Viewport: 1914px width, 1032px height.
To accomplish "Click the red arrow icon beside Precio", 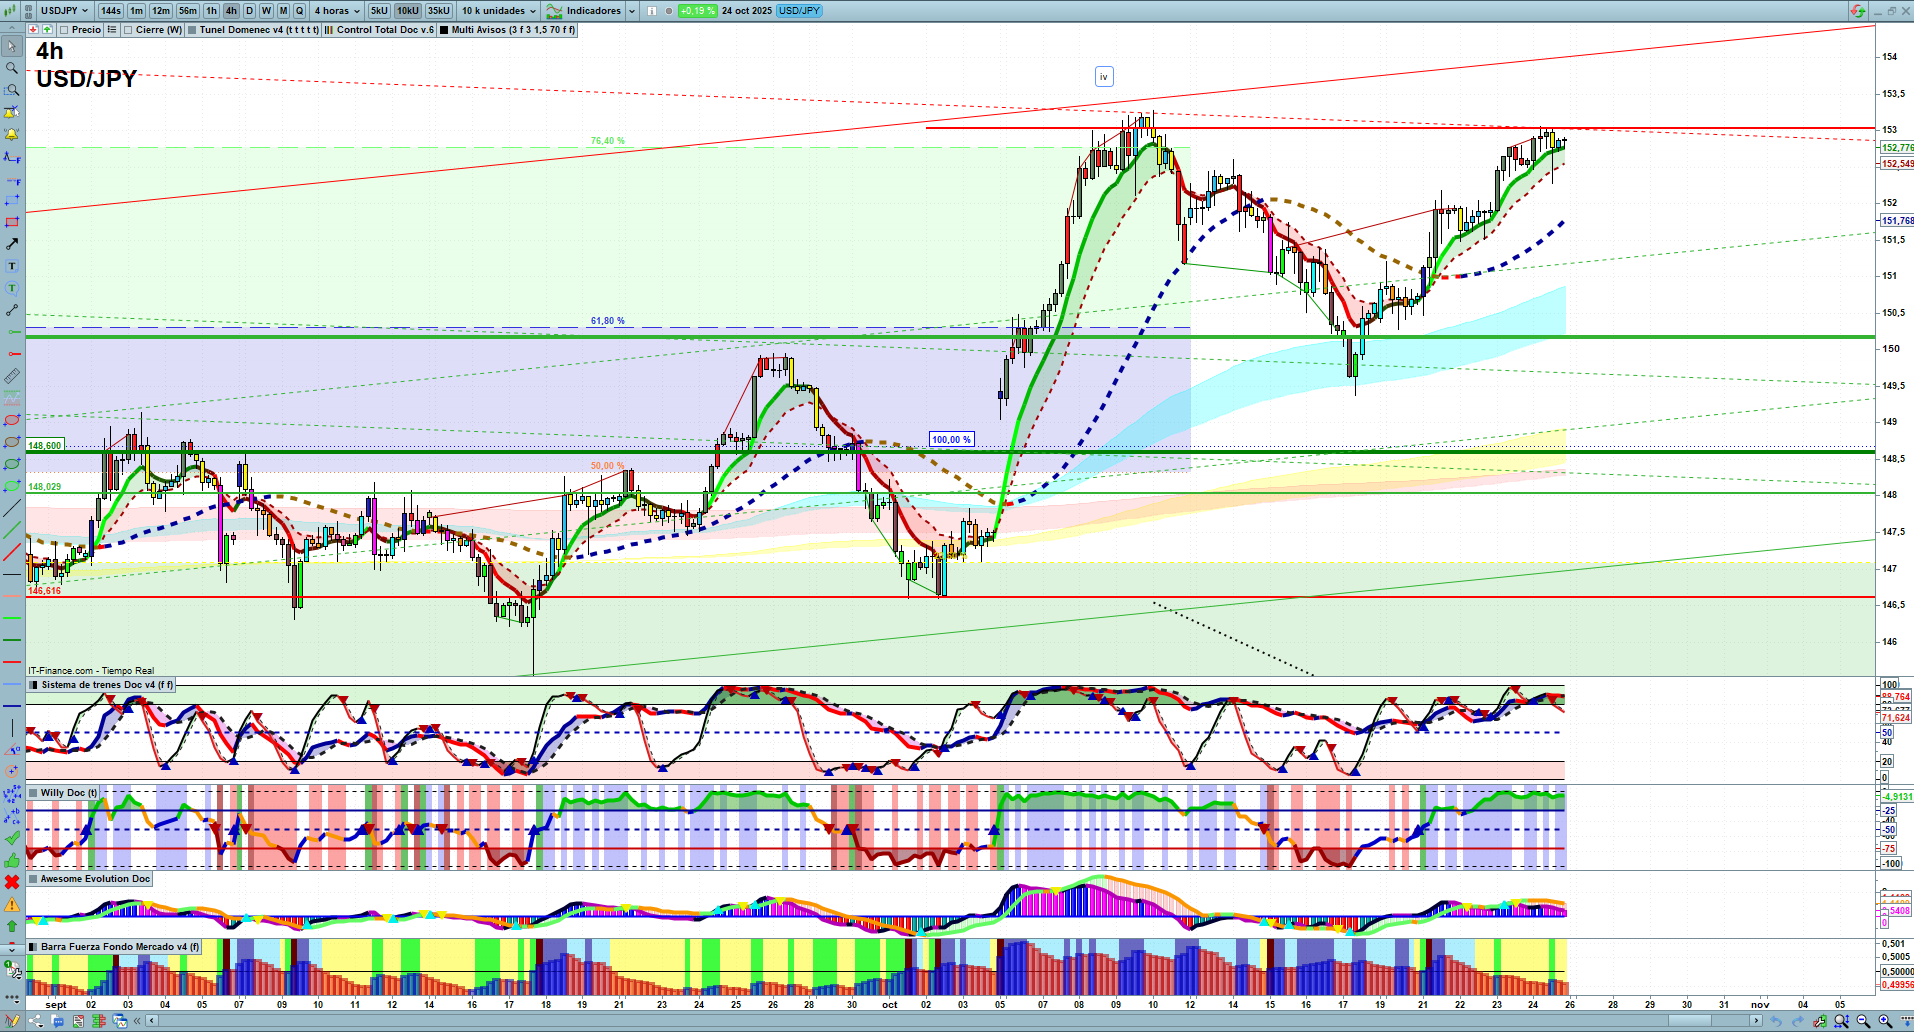I will [34, 30].
